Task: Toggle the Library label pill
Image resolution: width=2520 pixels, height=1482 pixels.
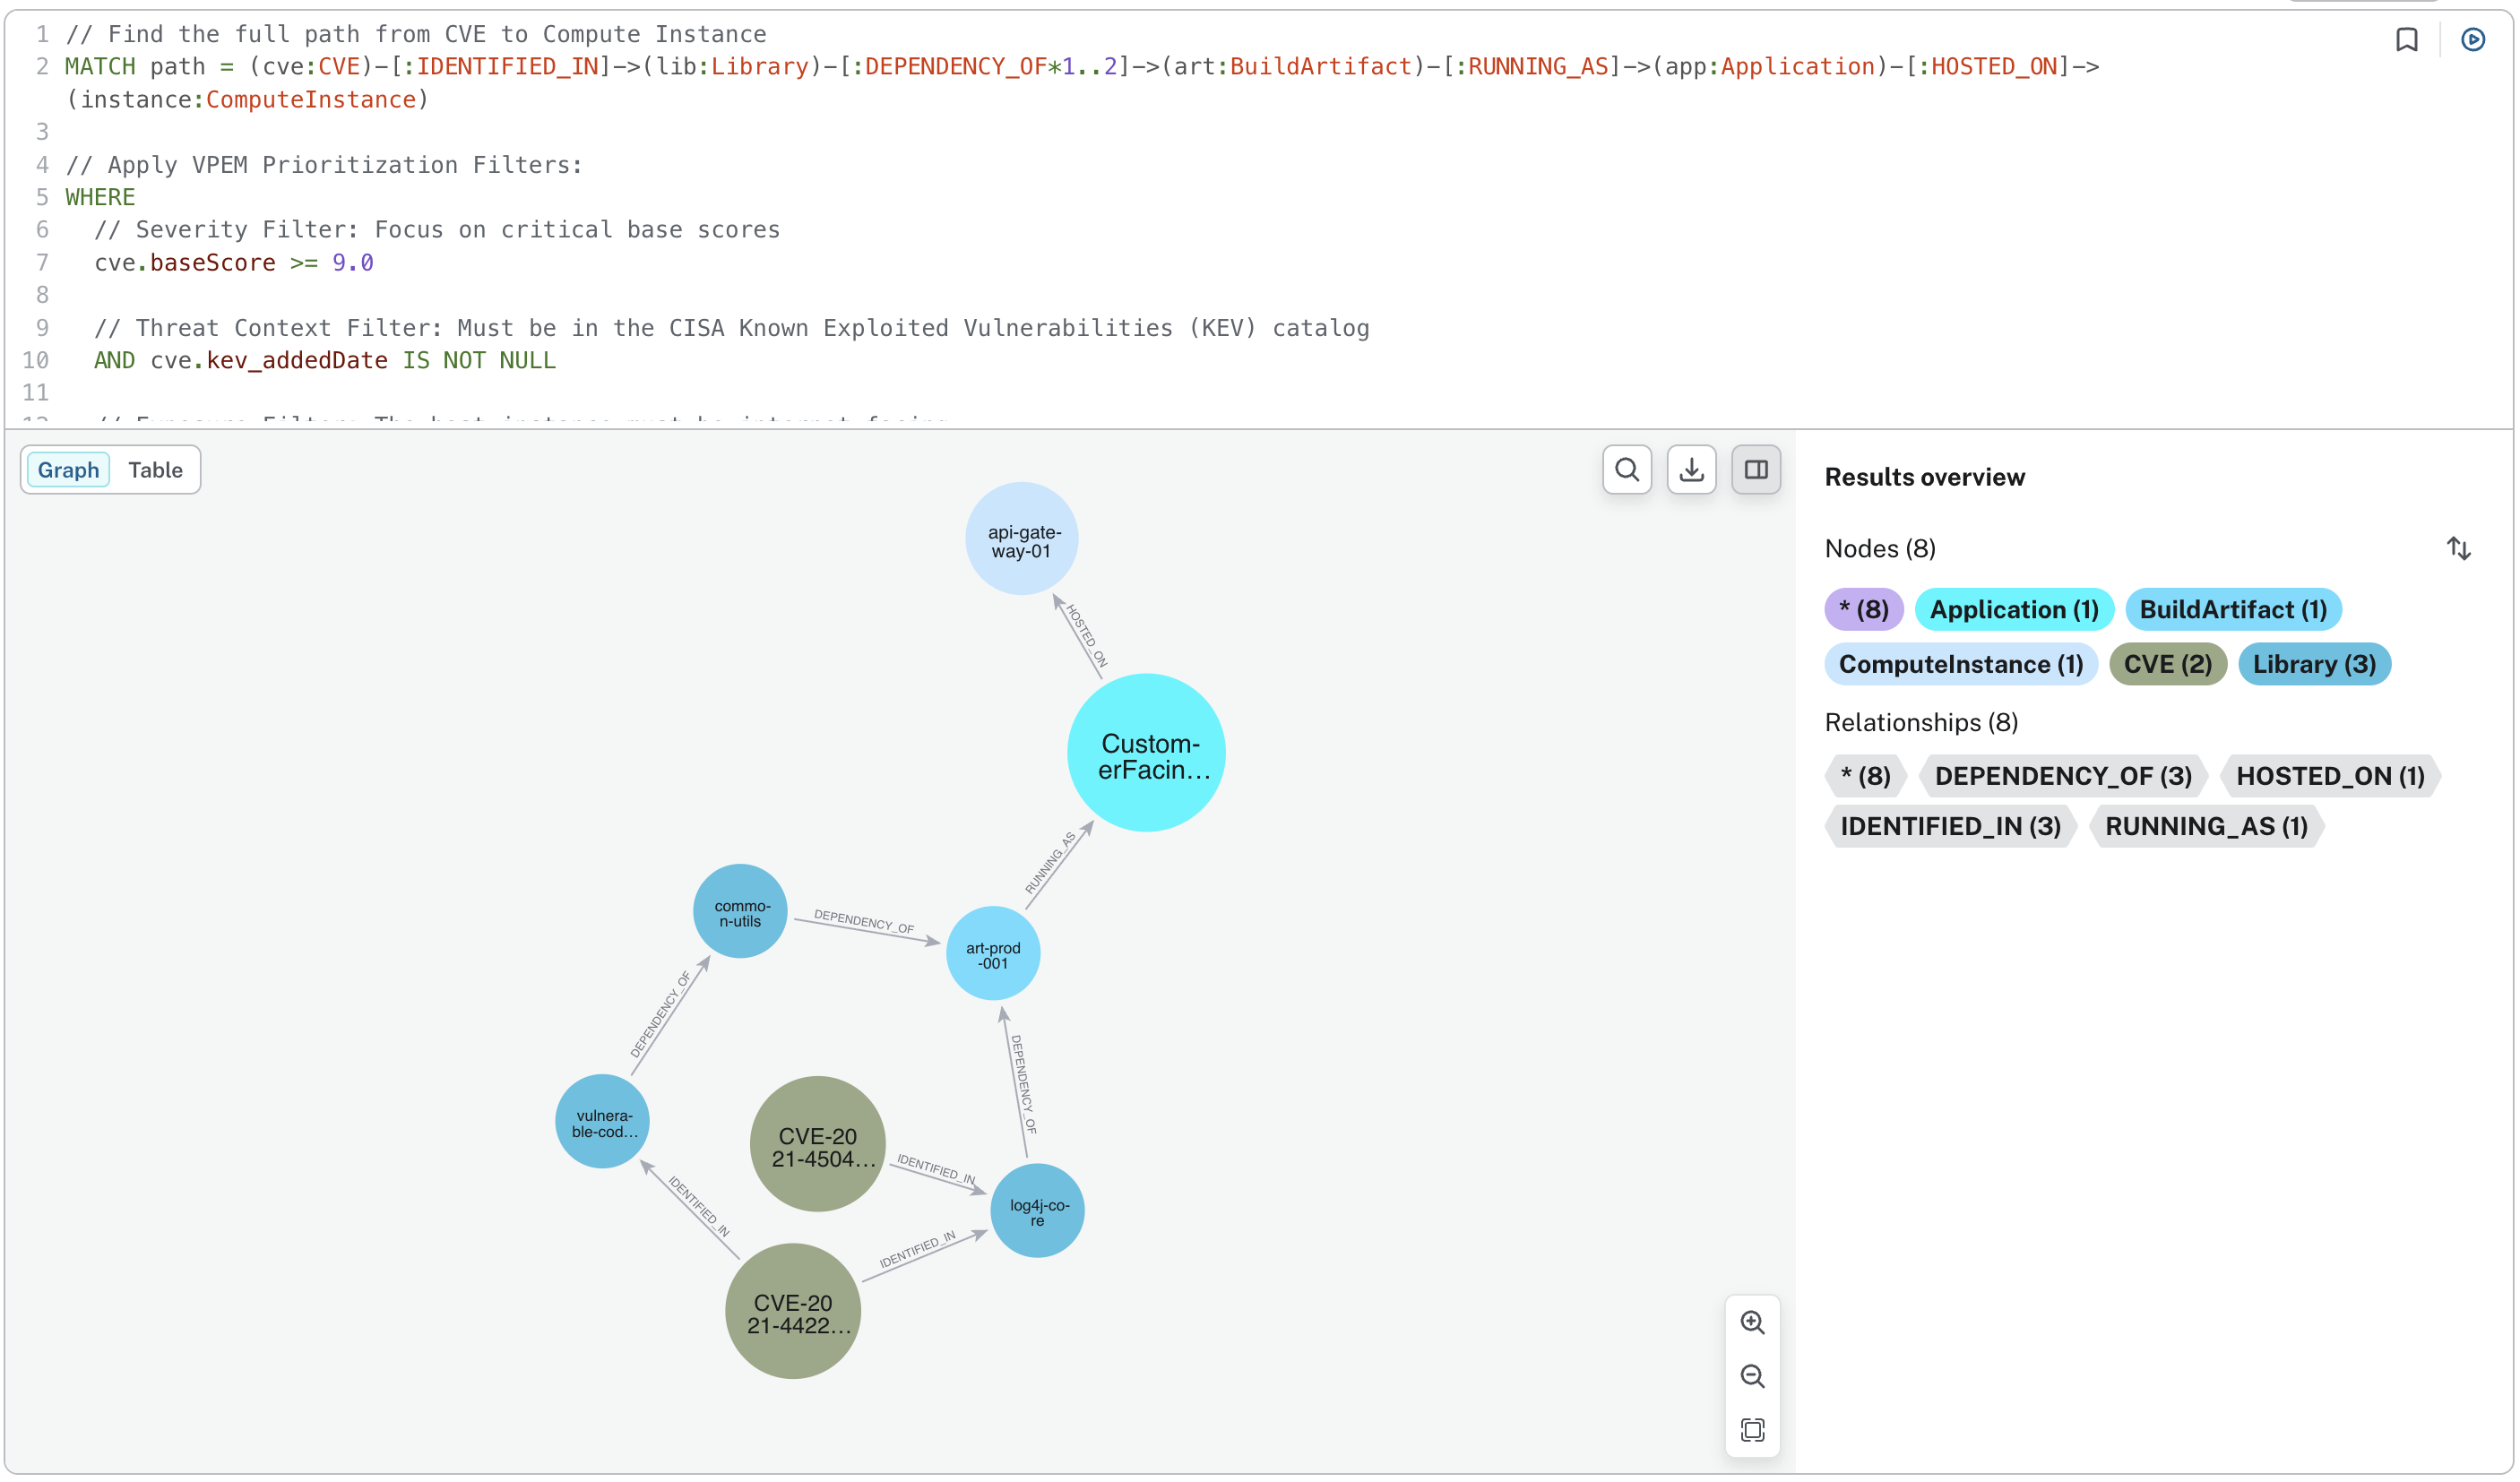Action: (x=2314, y=664)
